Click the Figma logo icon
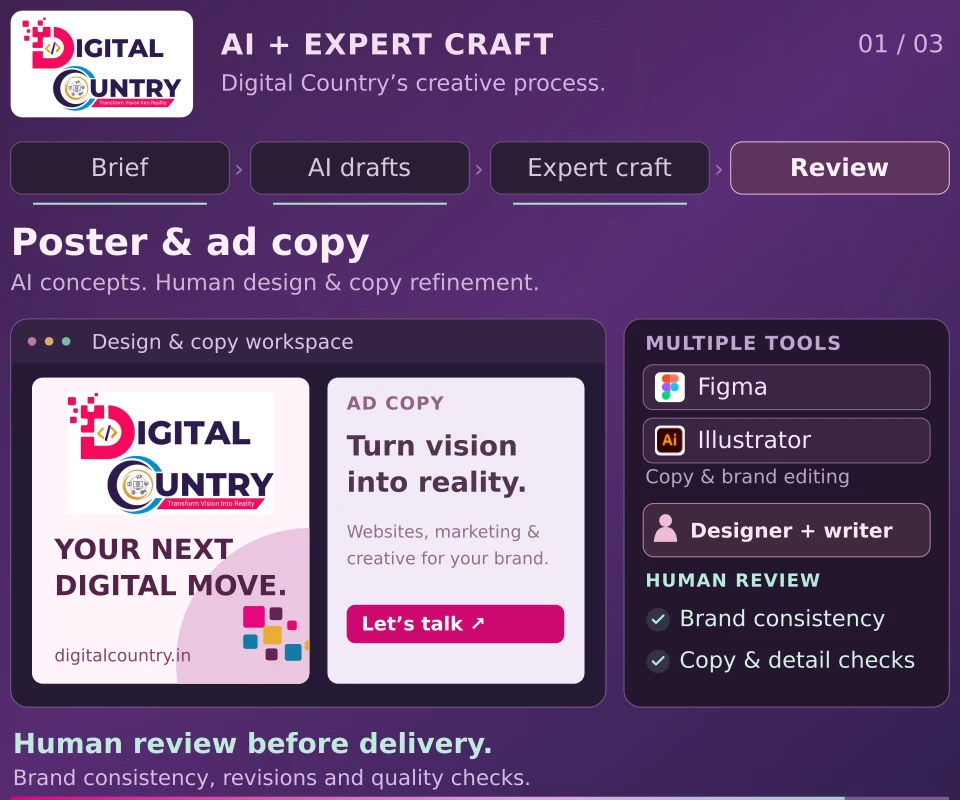The width and height of the screenshot is (960, 800). (669, 387)
